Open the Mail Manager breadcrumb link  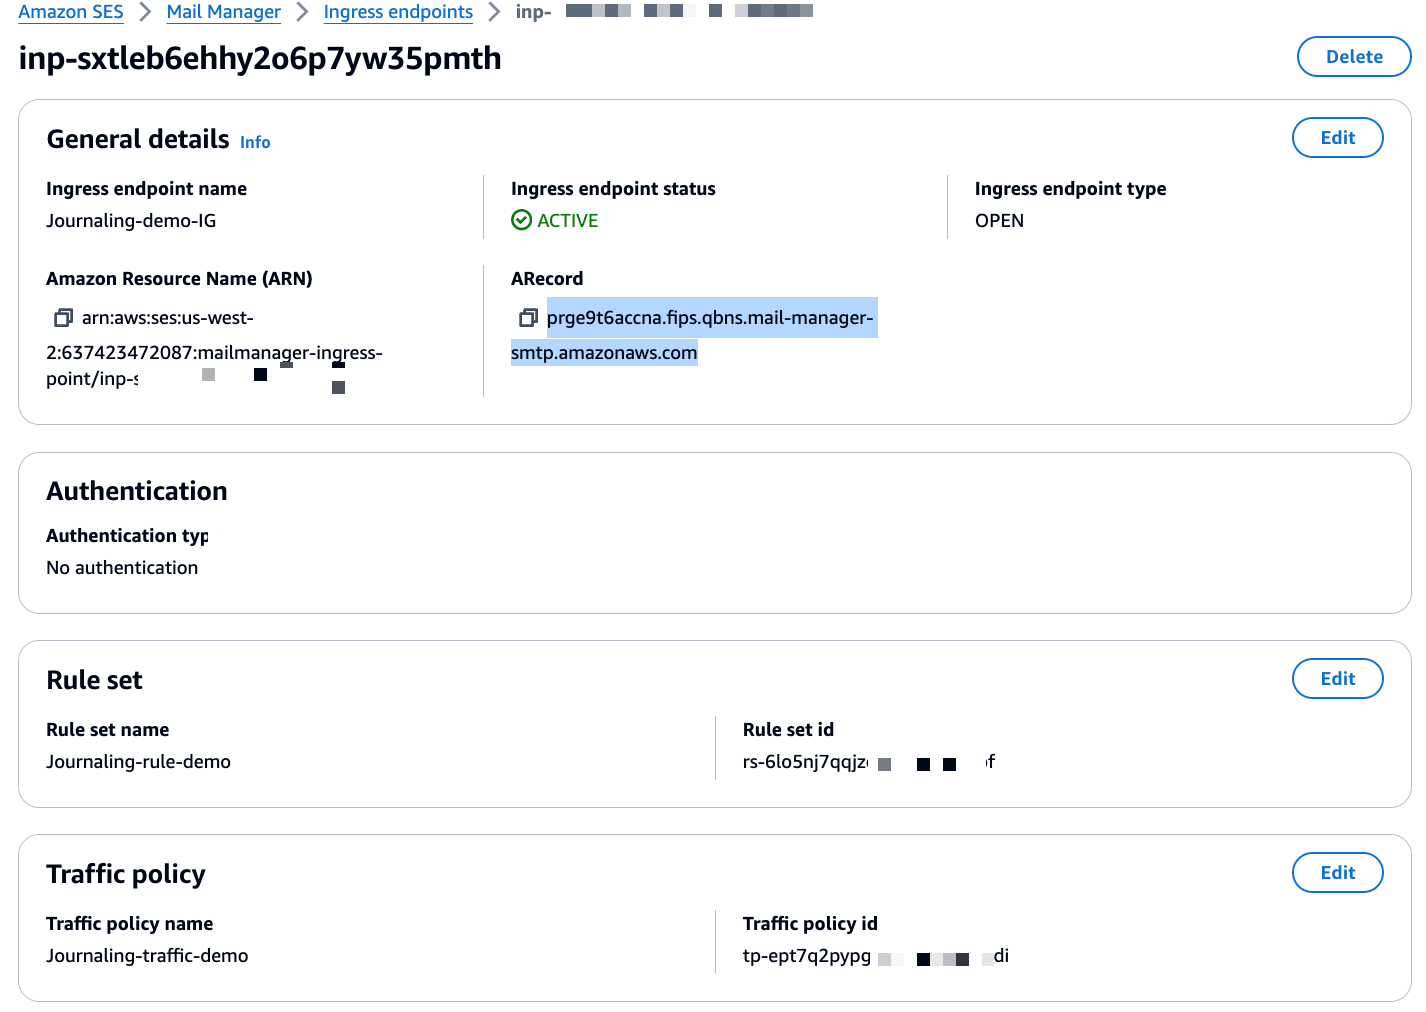(x=223, y=12)
